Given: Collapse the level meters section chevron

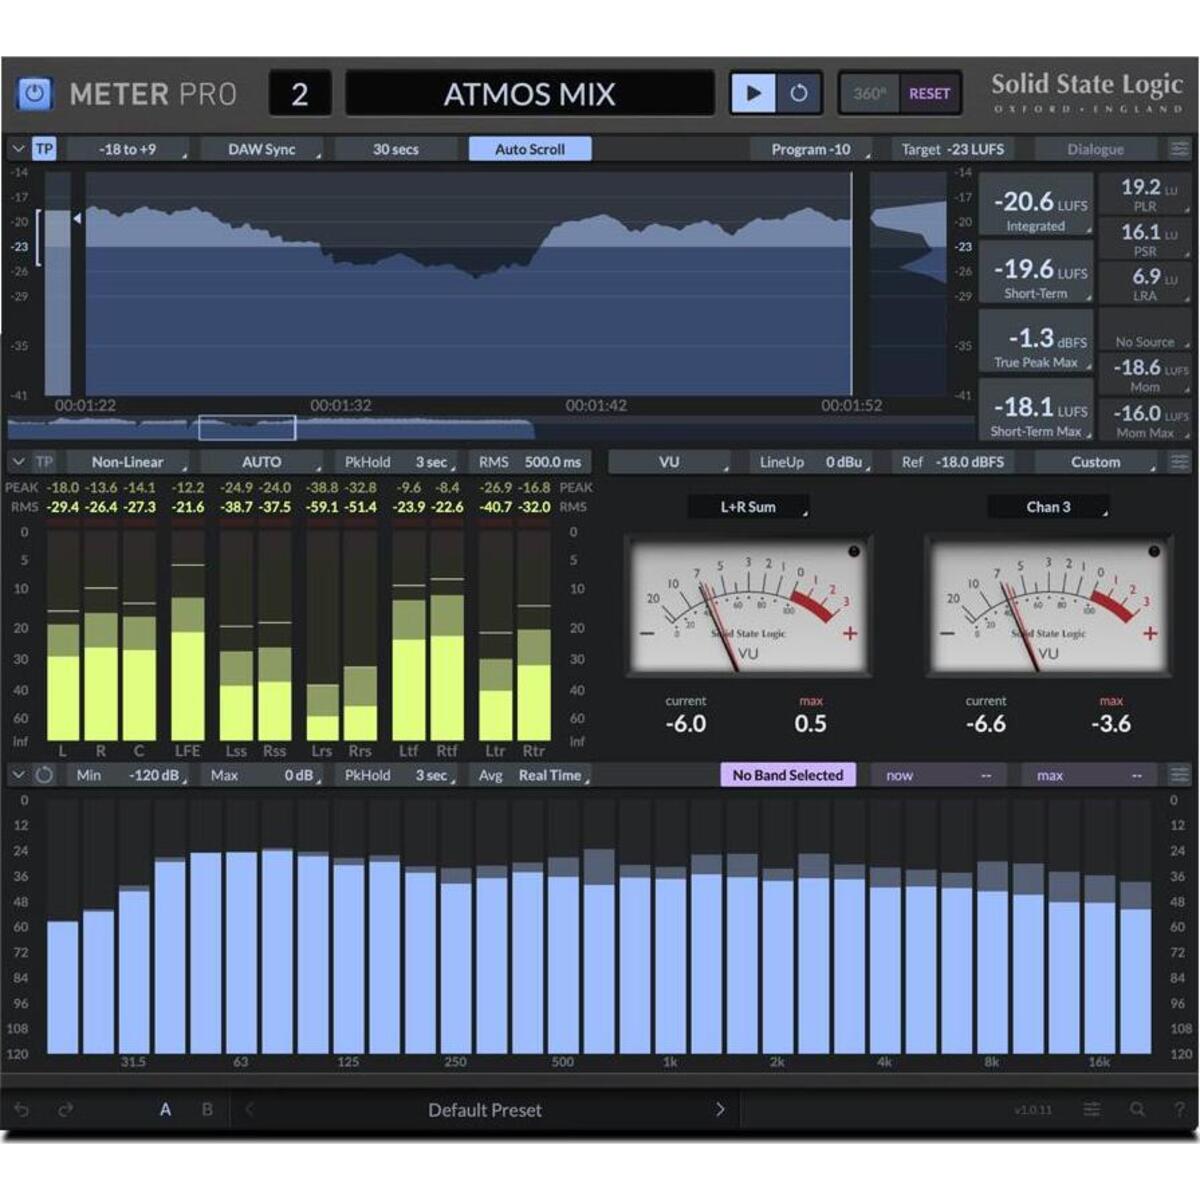Looking at the screenshot, I should pos(18,462).
